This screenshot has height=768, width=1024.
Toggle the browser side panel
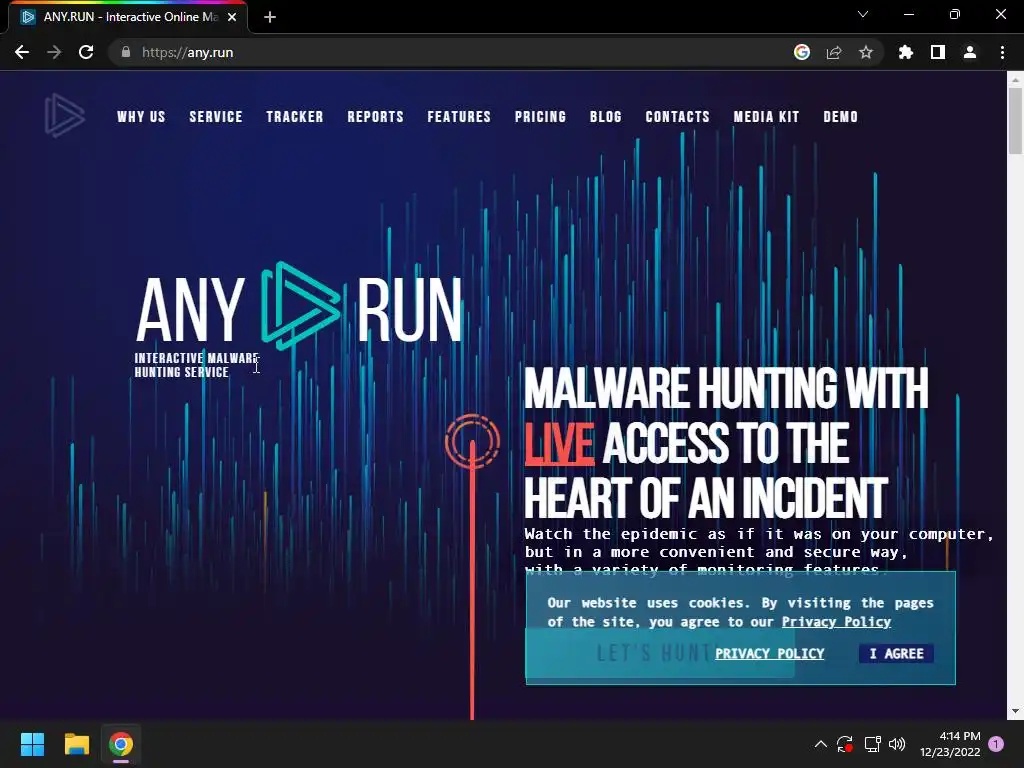[x=938, y=52]
